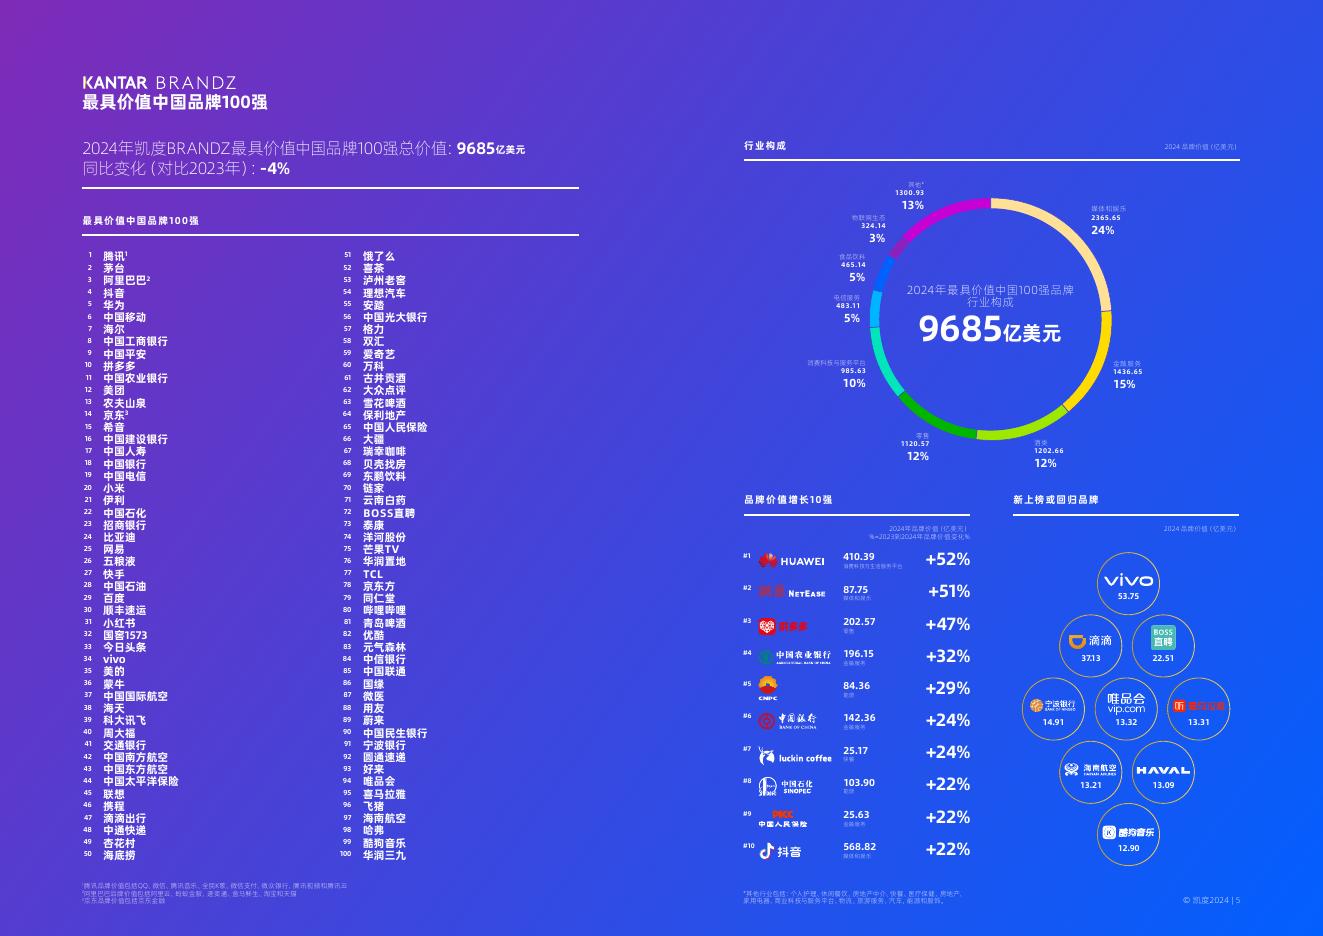Select the 品牌价值增长10强 section heading

(788, 500)
